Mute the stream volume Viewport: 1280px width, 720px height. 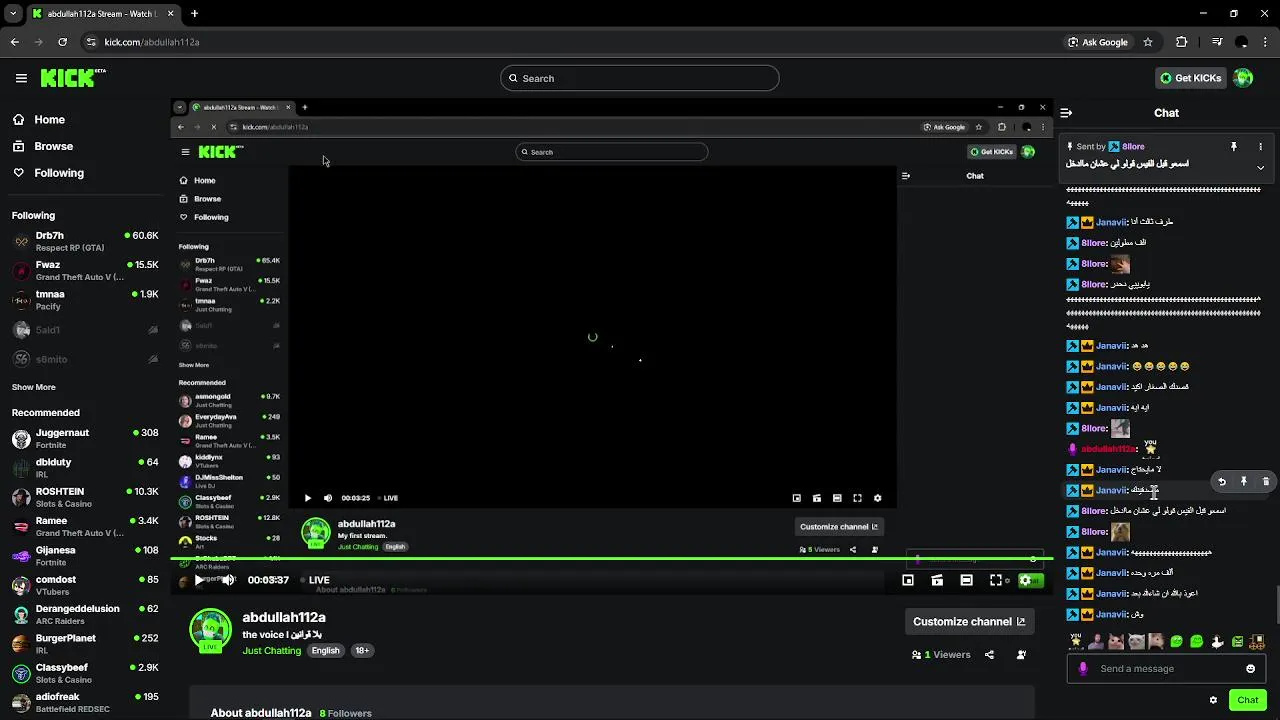tap(228, 580)
